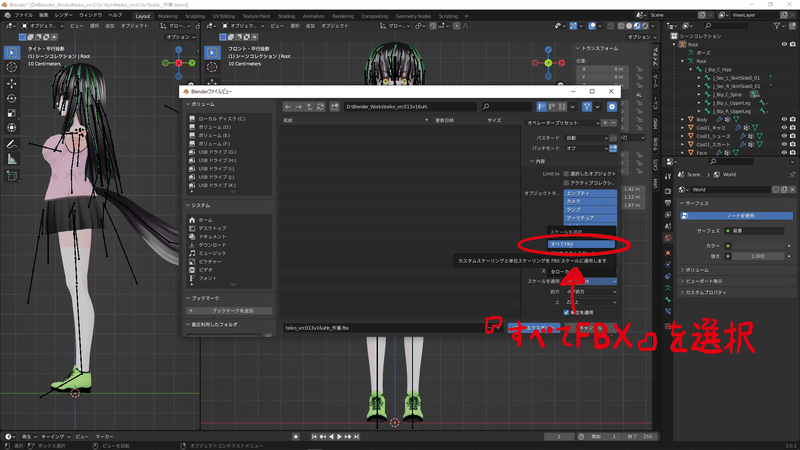Check the active collection checkbox
Image resolution: width=800 pixels, height=450 pixels.
tap(566, 183)
